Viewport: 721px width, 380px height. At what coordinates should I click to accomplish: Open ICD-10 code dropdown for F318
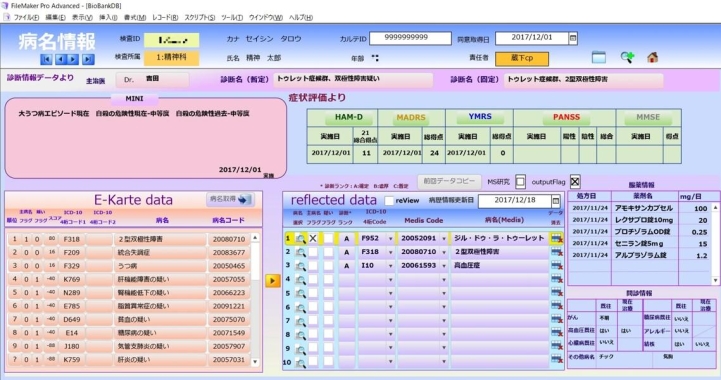click(x=390, y=253)
